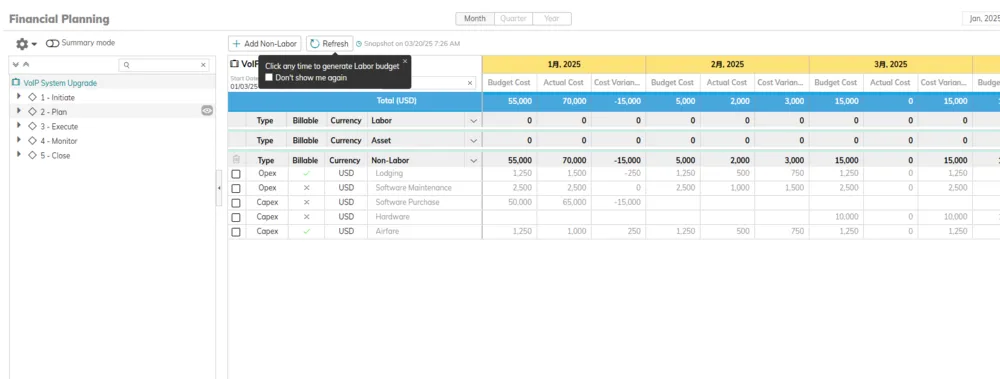The height and width of the screenshot is (379, 1000).
Task: Tick the Software Purchase row checkbox
Action: [236, 203]
